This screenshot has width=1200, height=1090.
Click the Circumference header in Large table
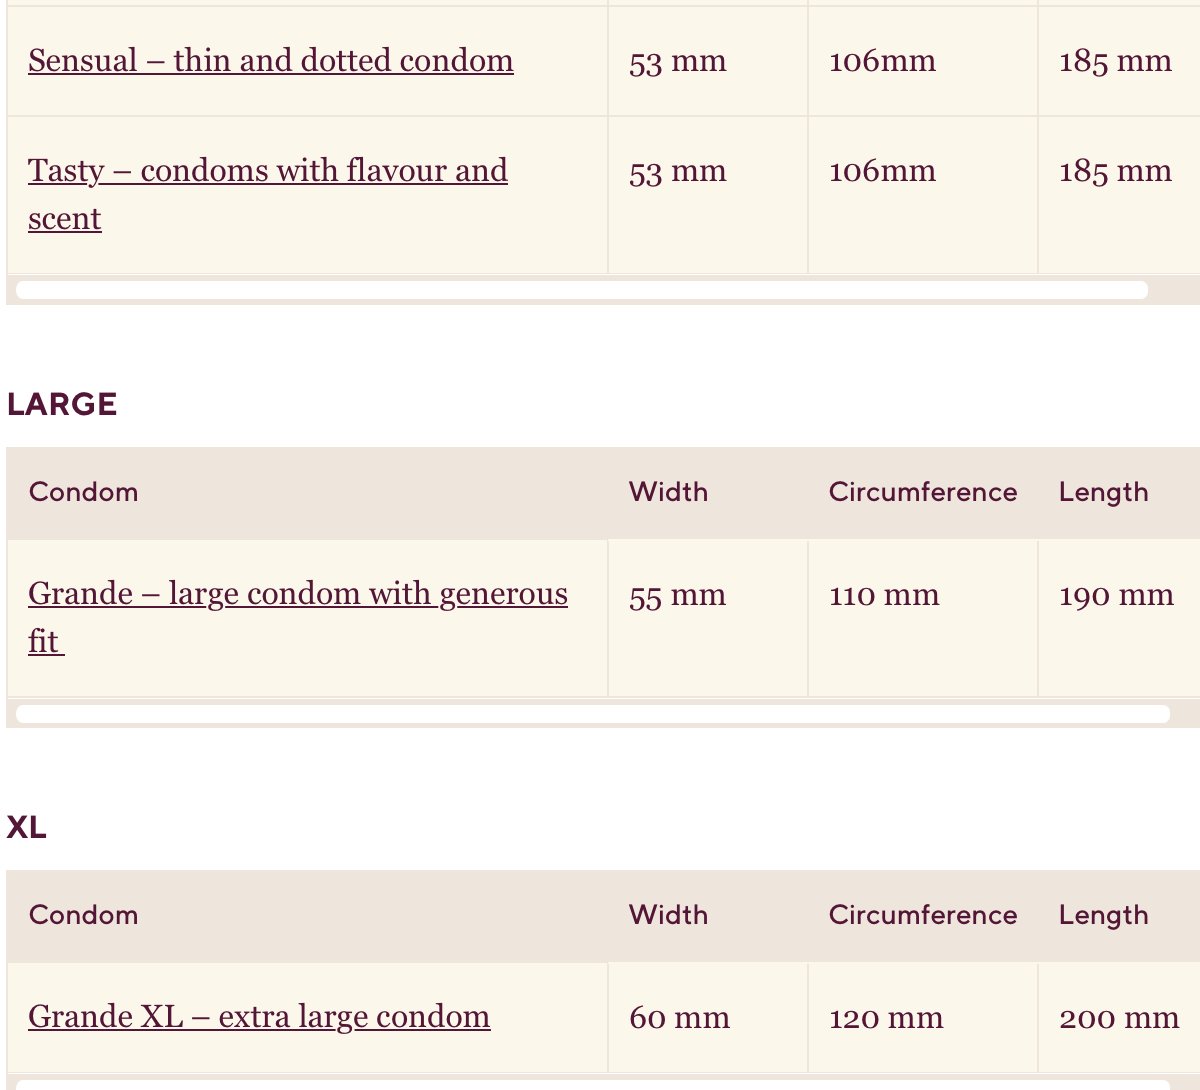pyautogui.click(x=923, y=492)
